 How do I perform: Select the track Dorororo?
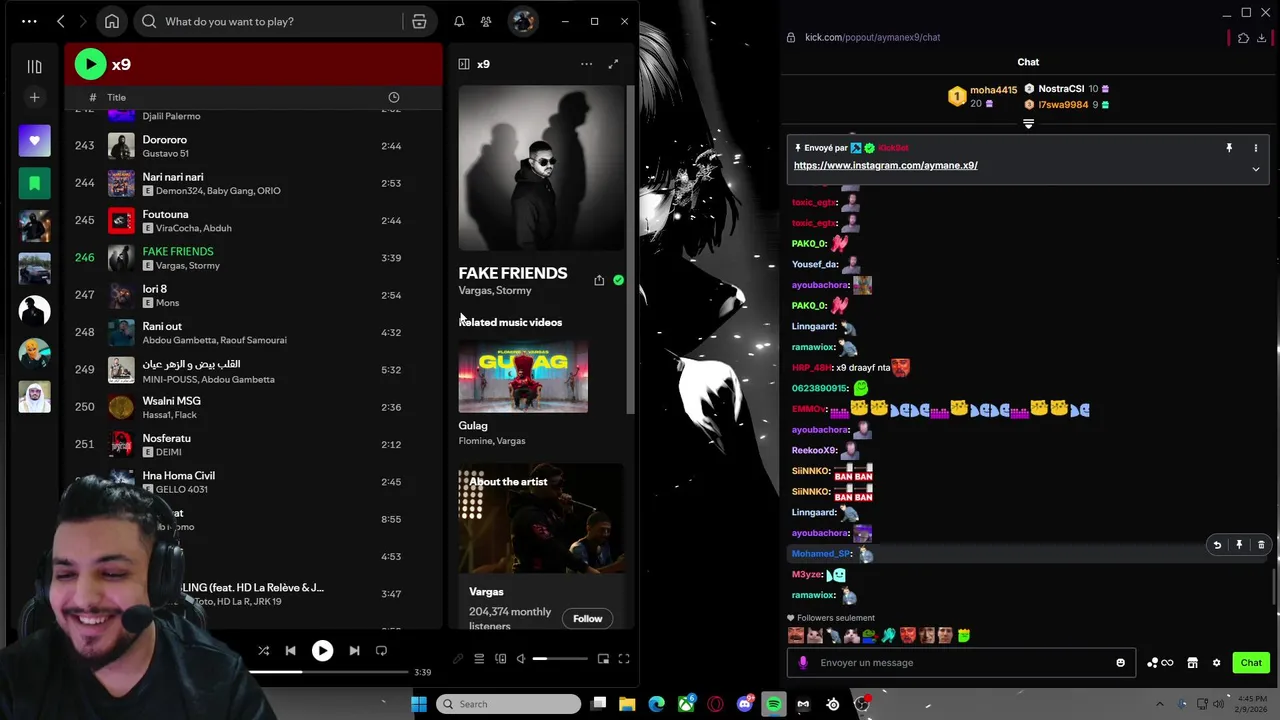[x=255, y=146]
